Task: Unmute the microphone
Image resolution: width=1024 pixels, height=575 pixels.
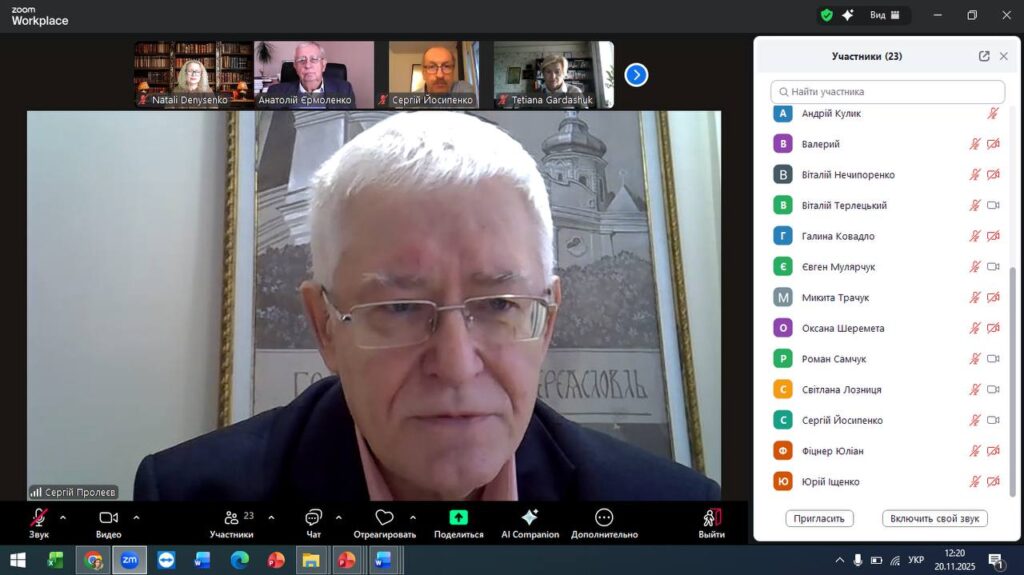Action: [38, 518]
